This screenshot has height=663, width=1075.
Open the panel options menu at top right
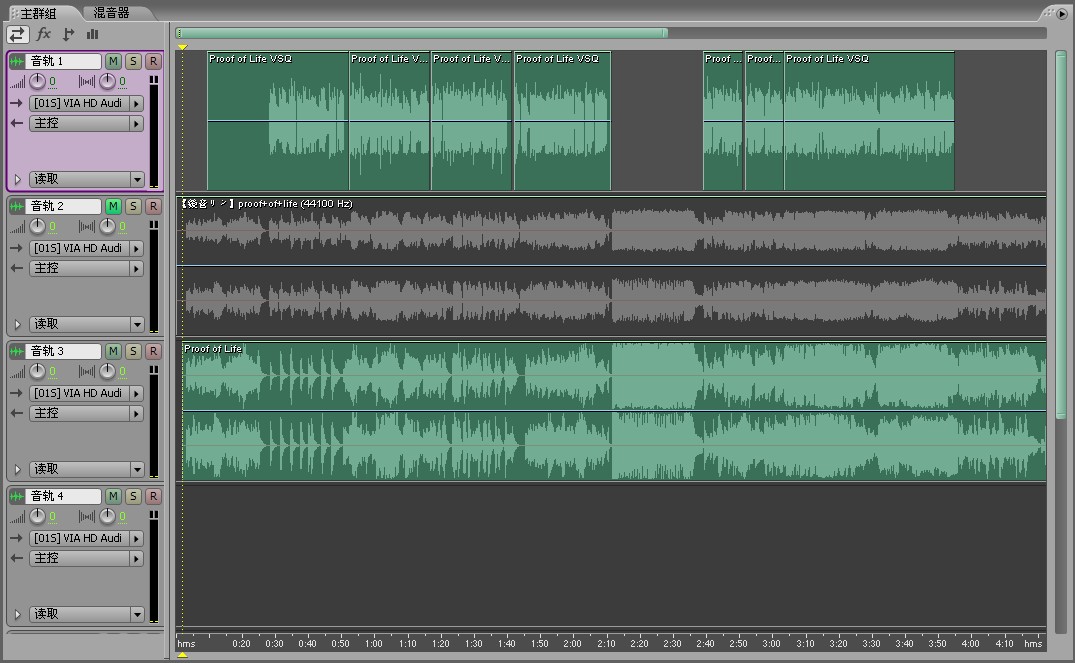pyautogui.click(x=1062, y=14)
